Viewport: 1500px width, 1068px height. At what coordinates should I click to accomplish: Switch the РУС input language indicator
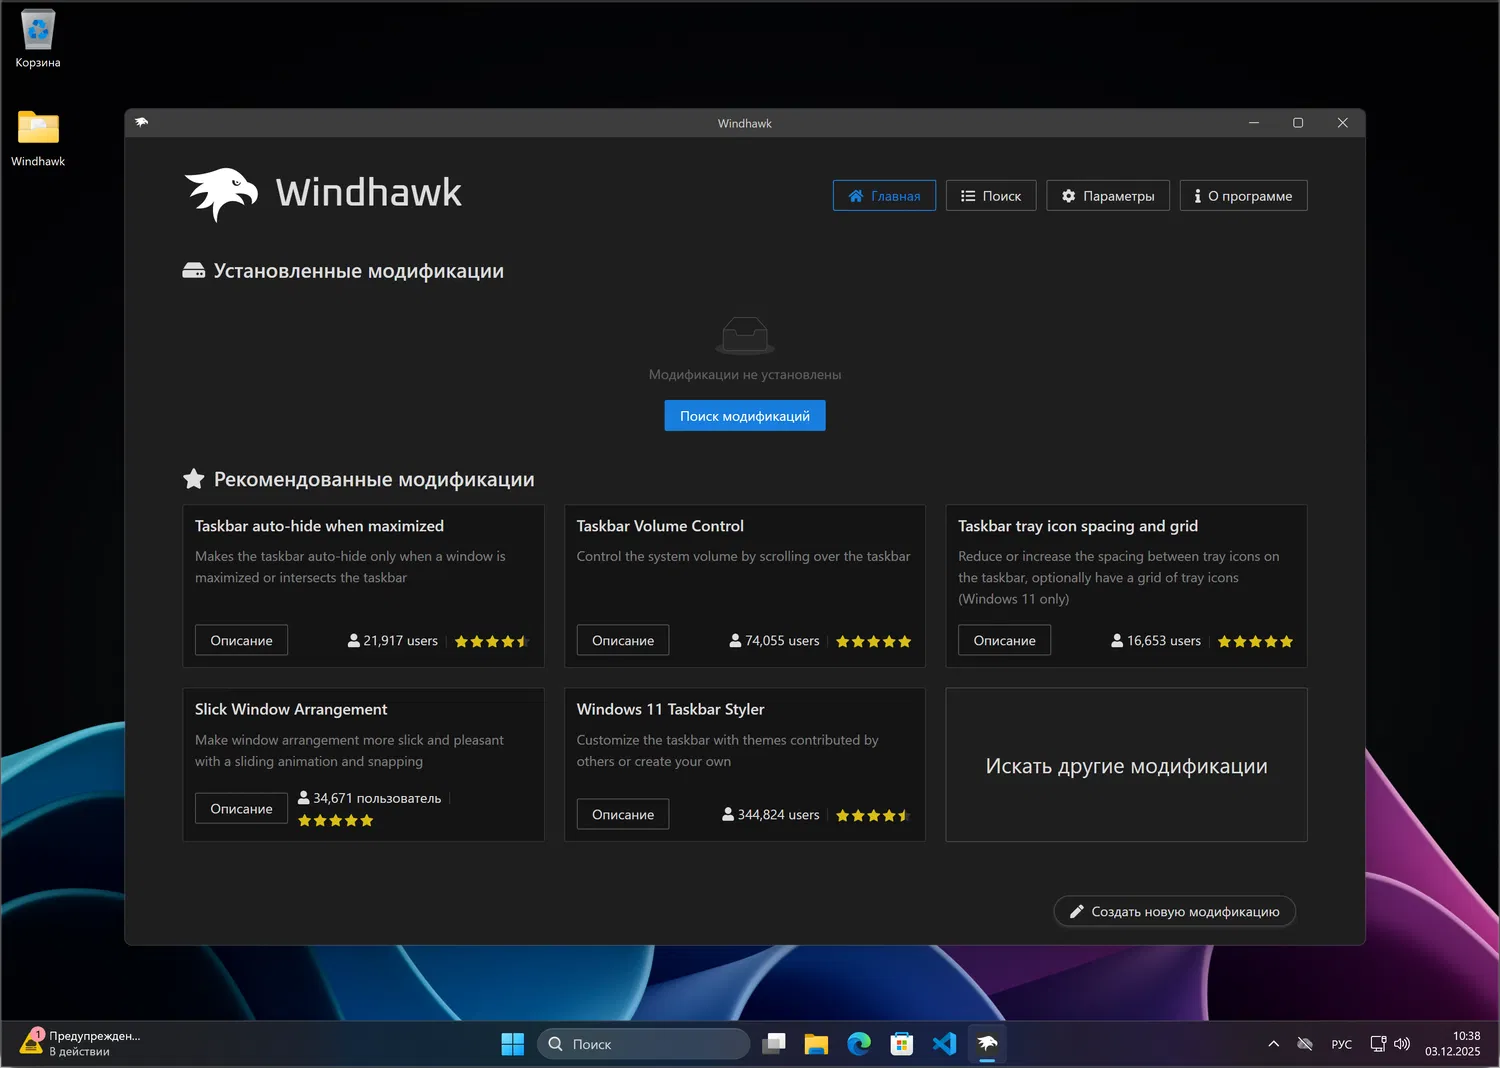pyautogui.click(x=1342, y=1044)
